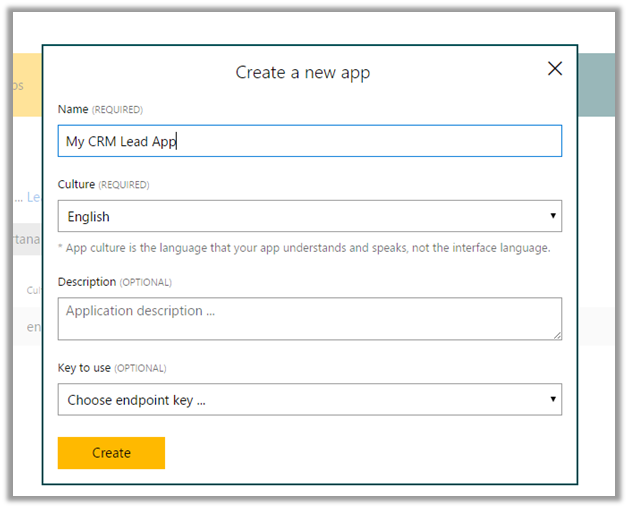Click the Name field containing My CRM Lead App

(x=310, y=141)
